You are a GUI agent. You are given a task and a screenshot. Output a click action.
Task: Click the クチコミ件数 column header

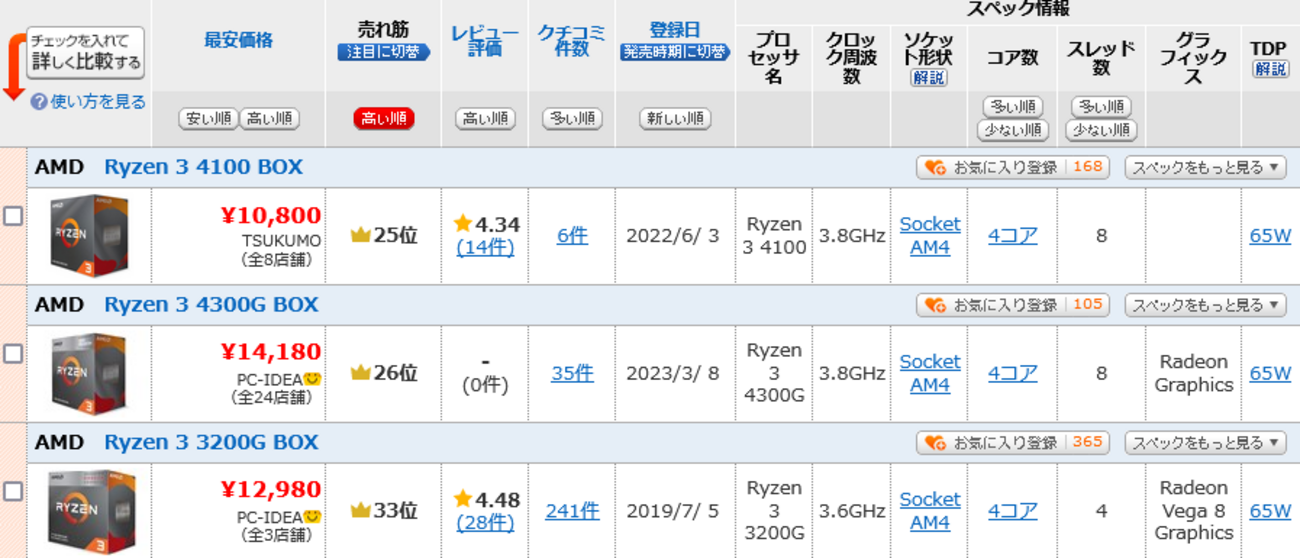coord(572,40)
